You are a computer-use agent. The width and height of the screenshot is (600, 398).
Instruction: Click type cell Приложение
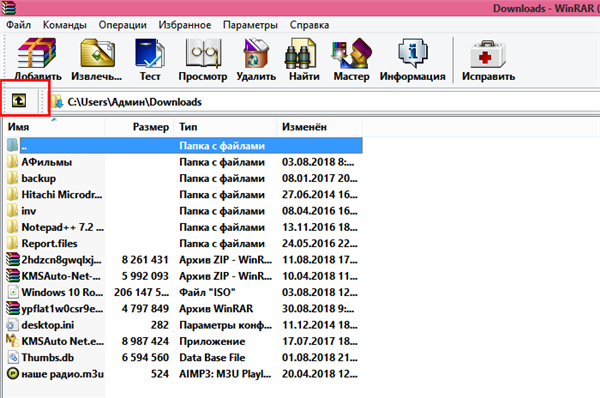tap(212, 341)
